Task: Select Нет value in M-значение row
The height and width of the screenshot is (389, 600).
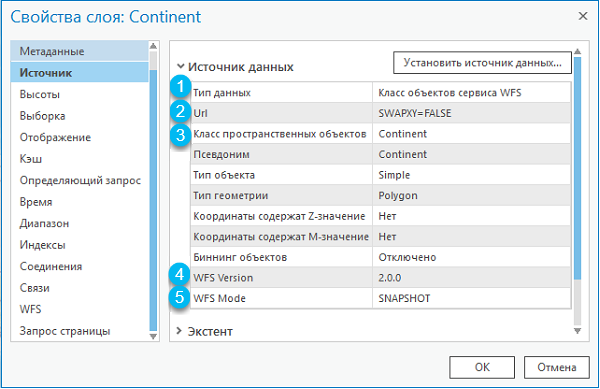Action: coord(387,237)
